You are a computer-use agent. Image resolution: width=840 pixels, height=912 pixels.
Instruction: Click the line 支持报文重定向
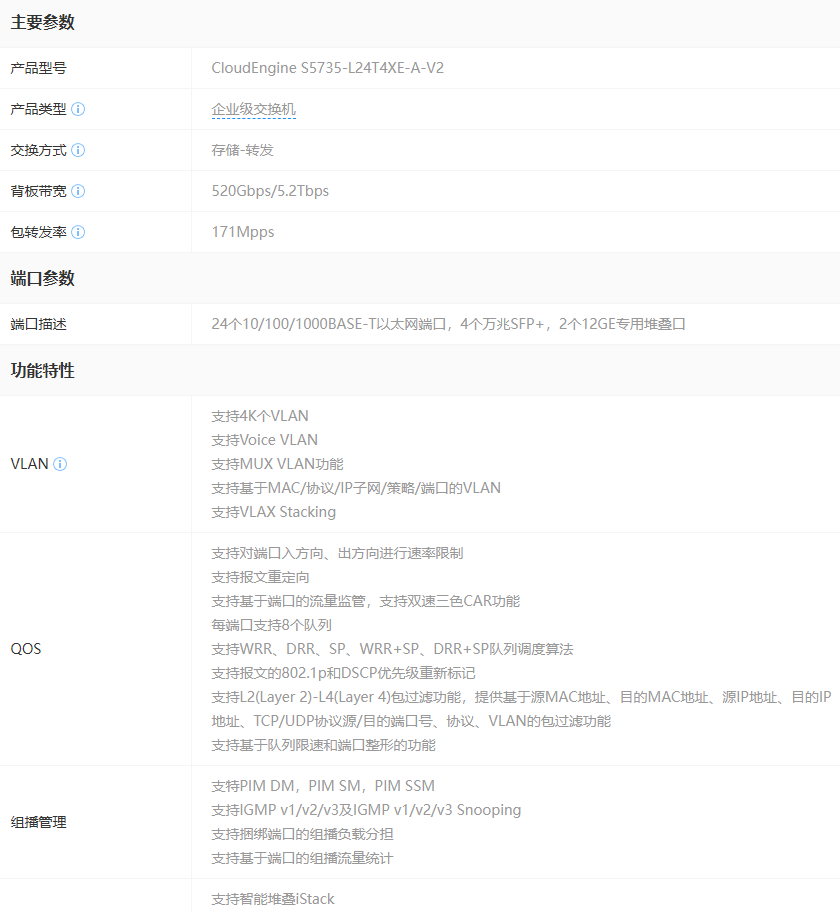[261, 577]
